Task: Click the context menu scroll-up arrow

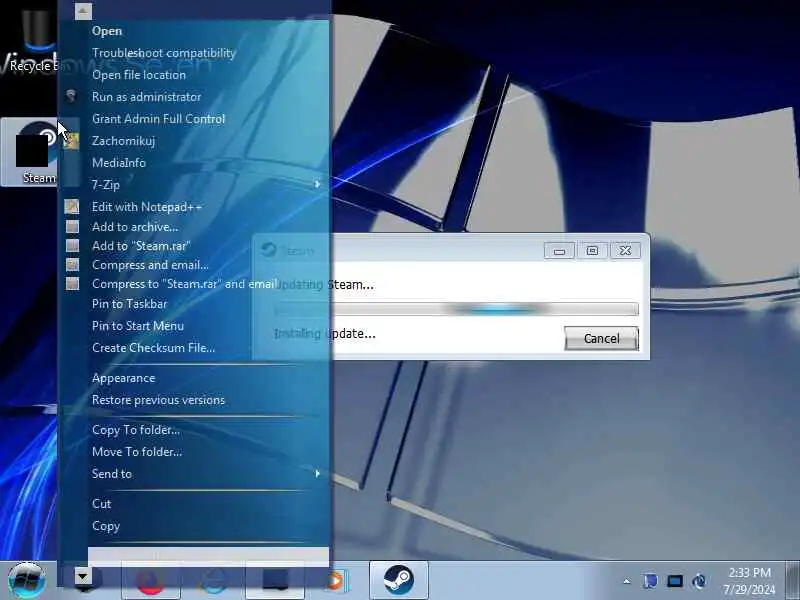Action: (x=83, y=11)
